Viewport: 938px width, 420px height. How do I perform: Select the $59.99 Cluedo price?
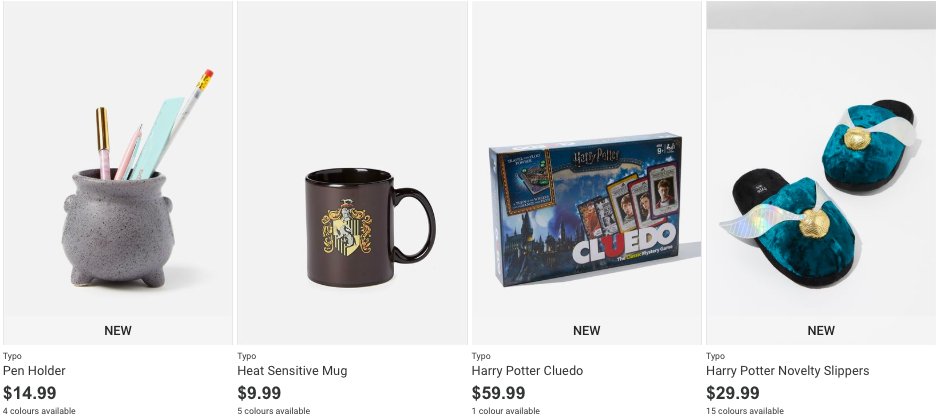498,393
